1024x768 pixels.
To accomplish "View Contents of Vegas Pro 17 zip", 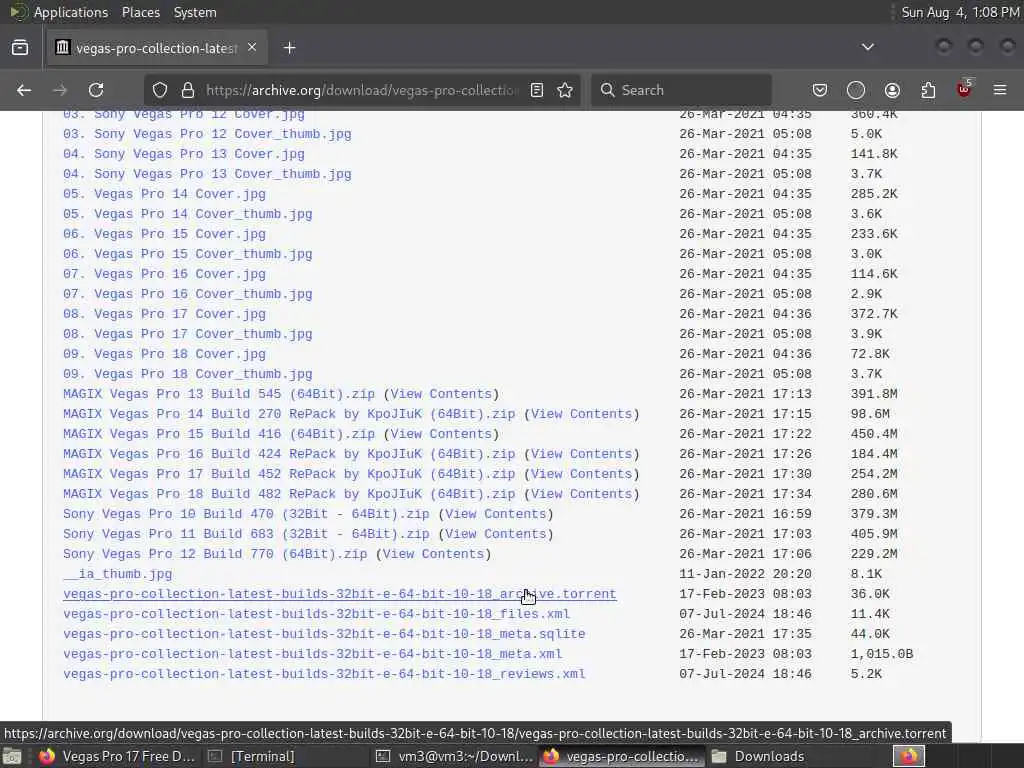I will pyautogui.click(x=581, y=474).
